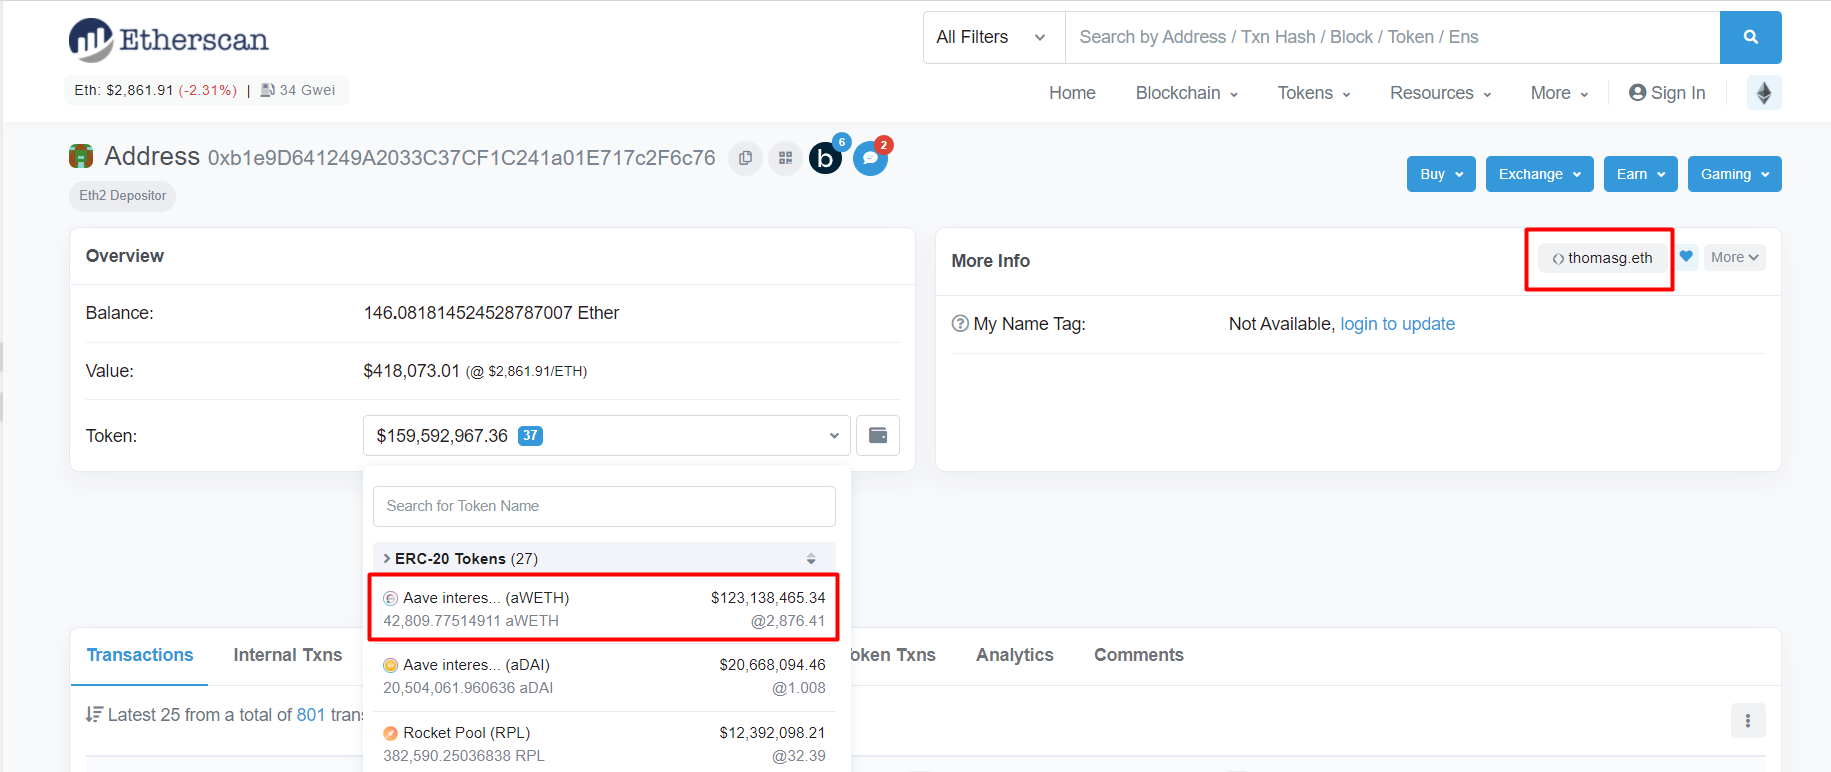Click the $123,138,465.34 aWETH value
This screenshot has height=772, width=1831.
[768, 598]
